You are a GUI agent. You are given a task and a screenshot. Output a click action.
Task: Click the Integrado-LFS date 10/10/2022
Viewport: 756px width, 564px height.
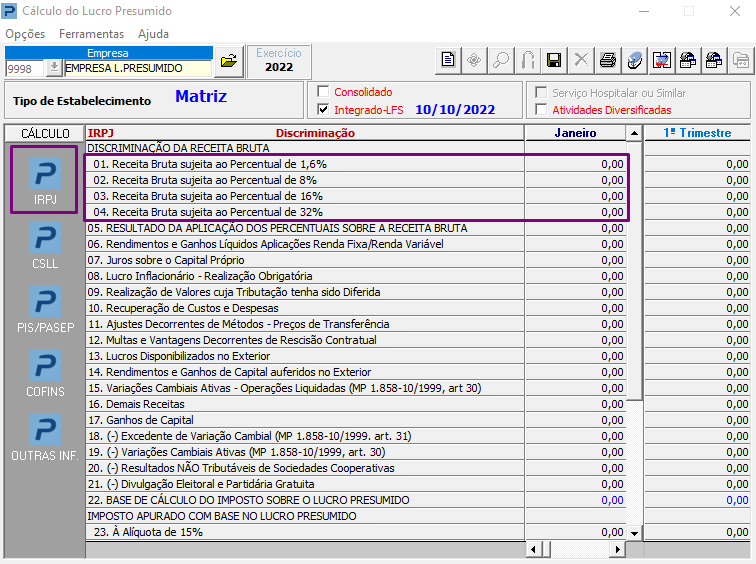click(x=455, y=109)
